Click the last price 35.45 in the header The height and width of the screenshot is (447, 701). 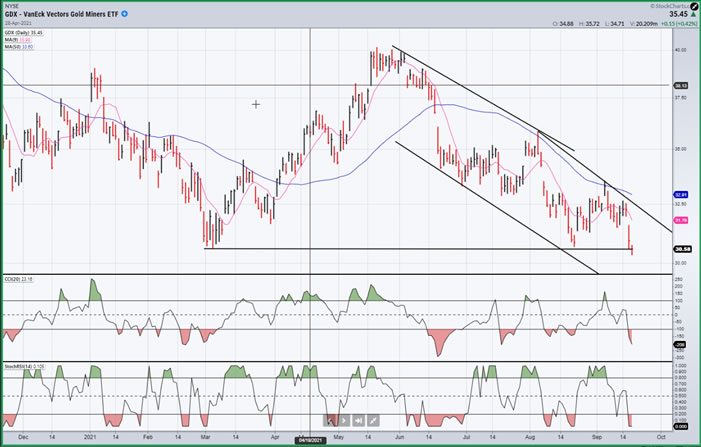coord(678,14)
